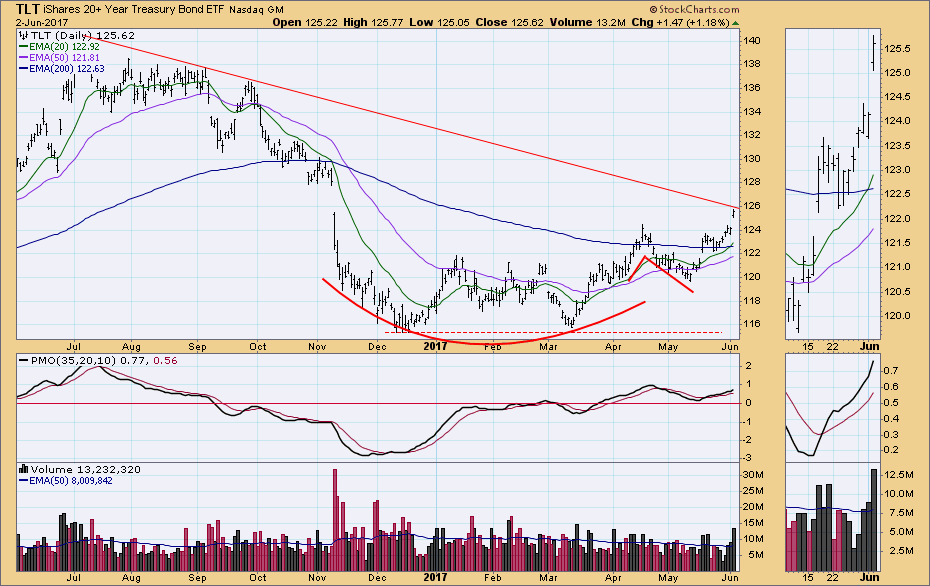Click the Nov label on price chart axis
930x586 pixels.
pos(317,346)
